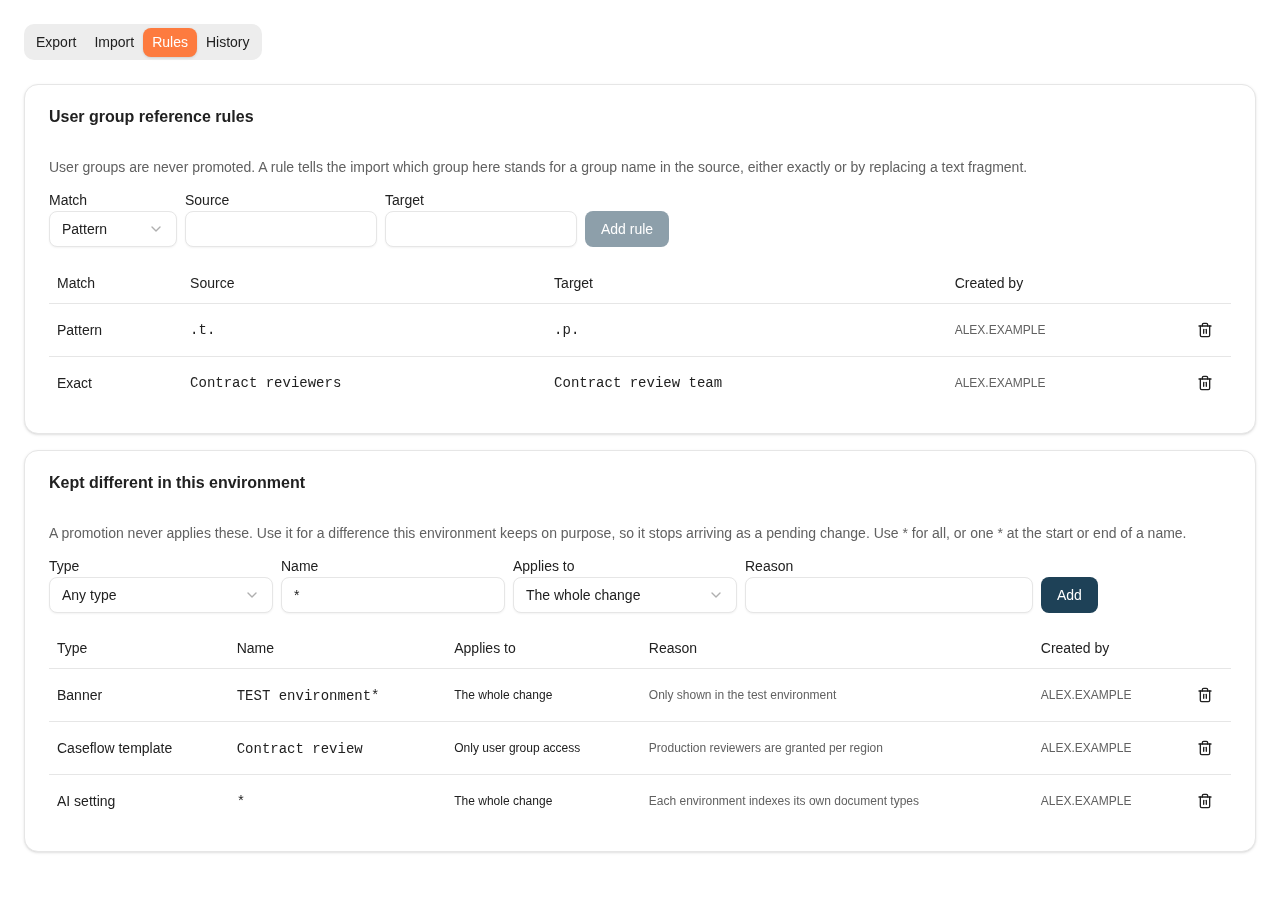Click the Add rule button
The height and width of the screenshot is (900, 1280).
(x=627, y=229)
